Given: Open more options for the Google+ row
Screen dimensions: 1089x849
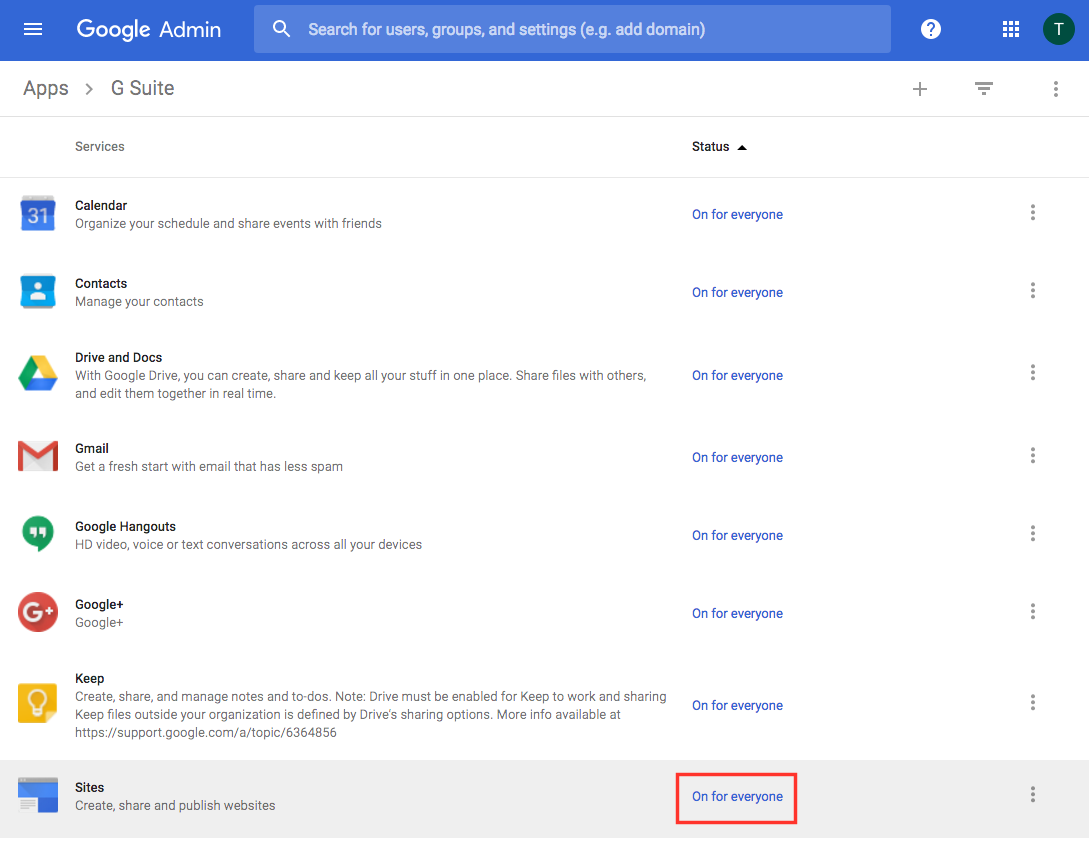Looking at the screenshot, I should 1033,611.
